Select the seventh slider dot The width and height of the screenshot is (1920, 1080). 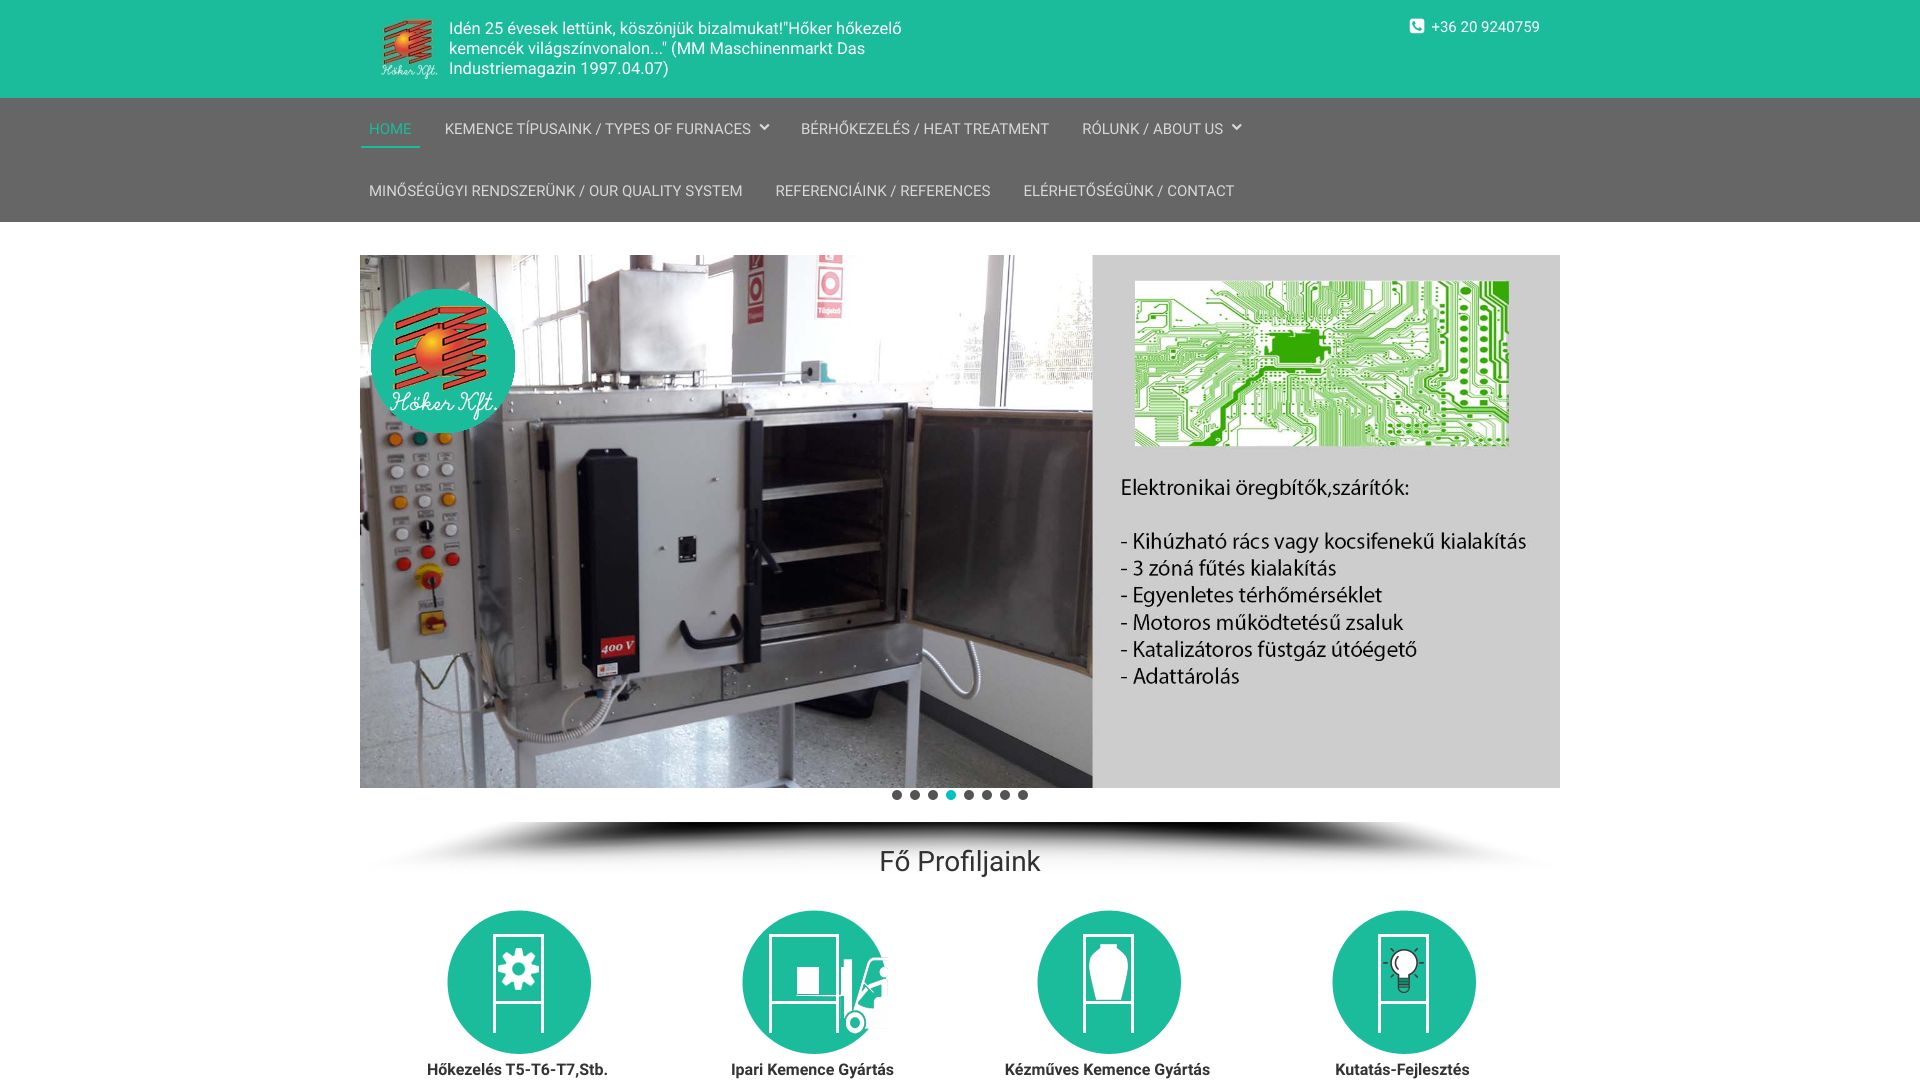pos(1005,795)
